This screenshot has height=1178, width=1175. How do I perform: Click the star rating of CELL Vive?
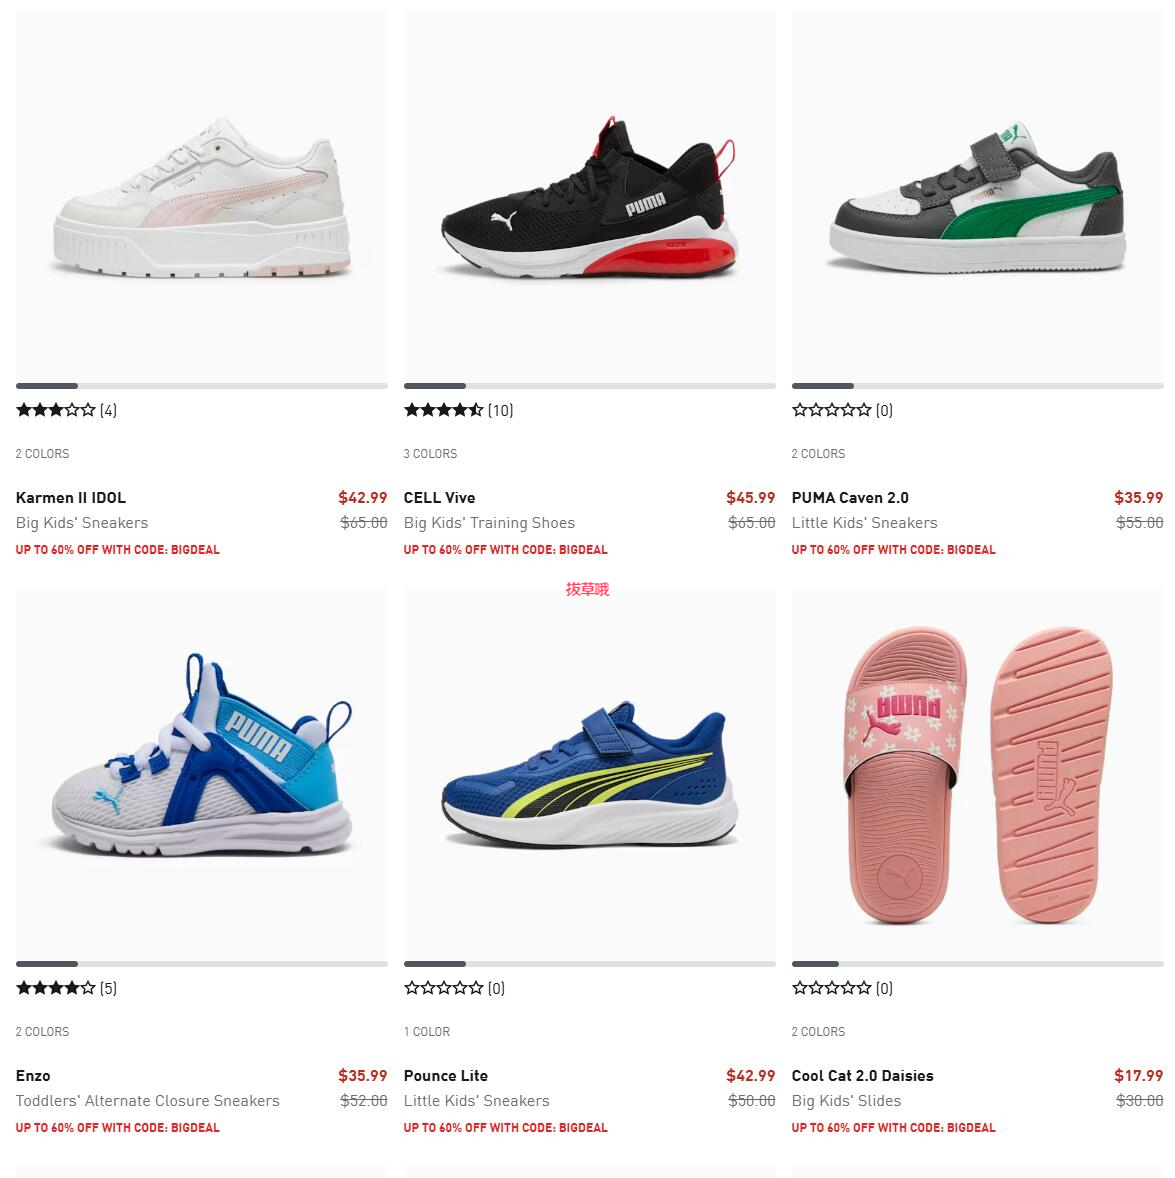[x=443, y=410]
